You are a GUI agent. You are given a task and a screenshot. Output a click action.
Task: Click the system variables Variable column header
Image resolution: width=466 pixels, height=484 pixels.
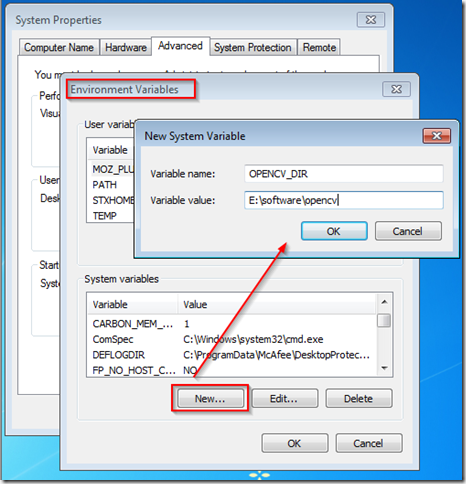coord(133,304)
